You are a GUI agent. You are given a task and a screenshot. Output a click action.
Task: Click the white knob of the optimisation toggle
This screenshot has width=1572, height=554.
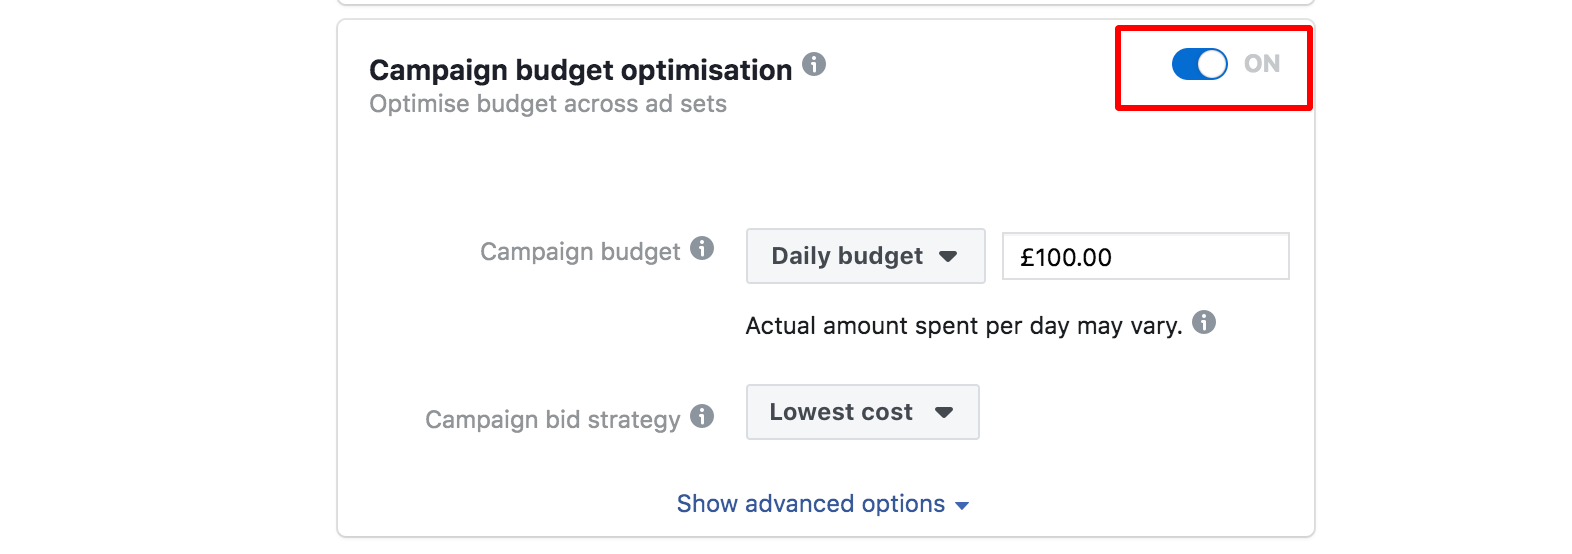click(1212, 64)
